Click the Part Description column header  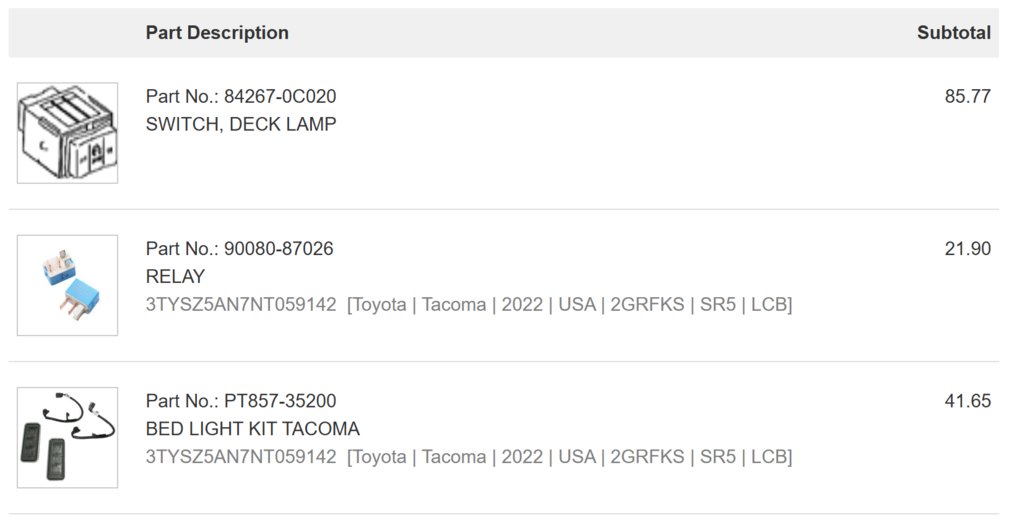[x=217, y=33]
